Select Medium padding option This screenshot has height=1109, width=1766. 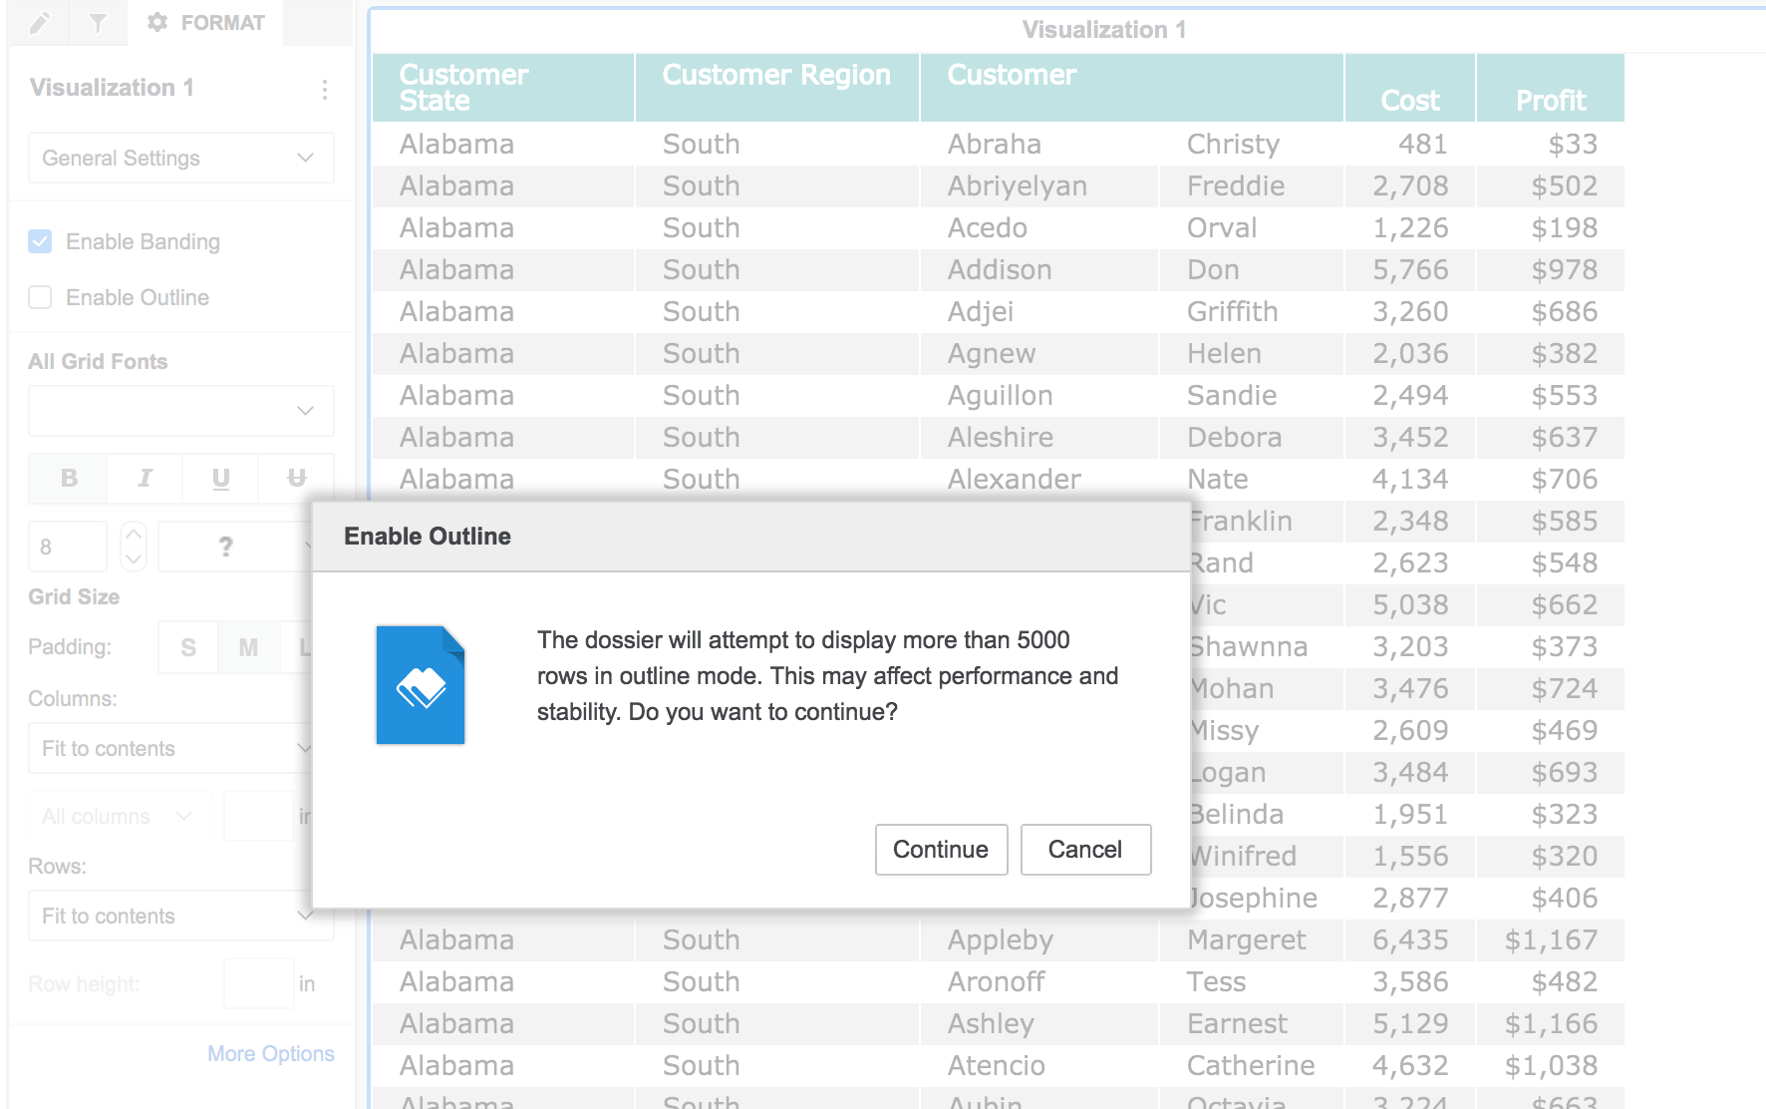coord(247,647)
